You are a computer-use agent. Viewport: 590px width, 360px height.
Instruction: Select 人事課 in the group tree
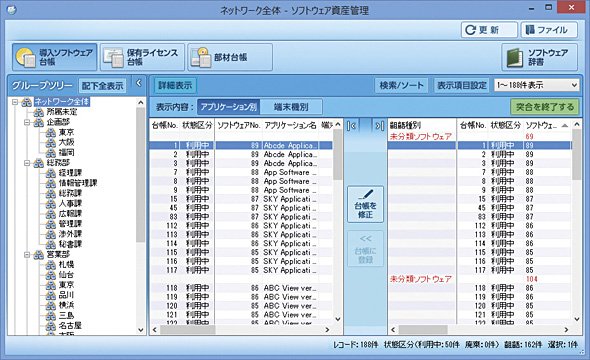coord(70,203)
